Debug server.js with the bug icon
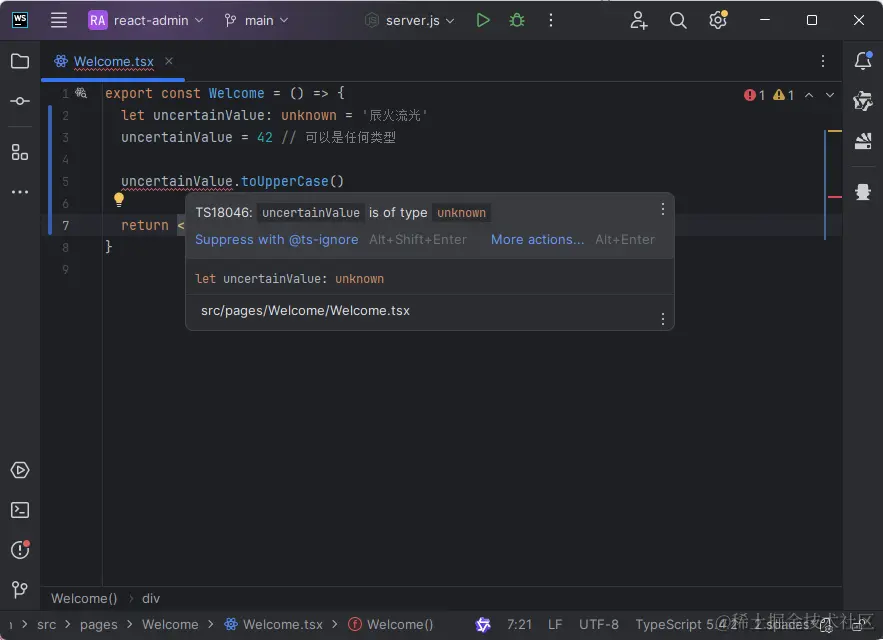Viewport: 883px width, 640px height. [x=516, y=20]
